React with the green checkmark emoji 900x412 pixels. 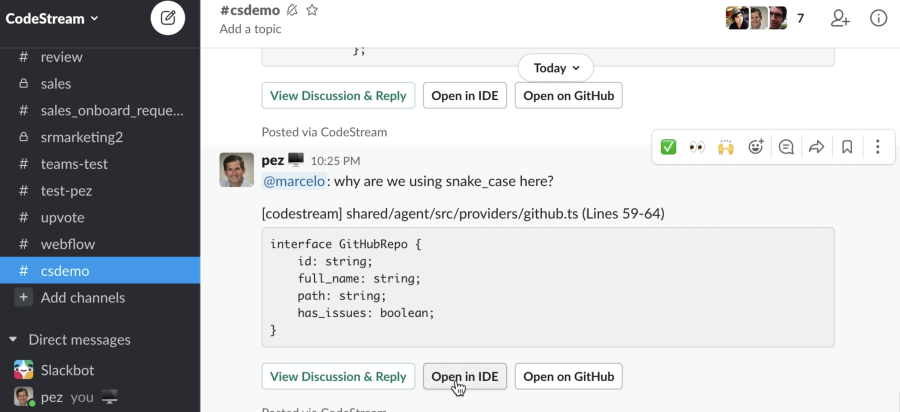pyautogui.click(x=668, y=147)
